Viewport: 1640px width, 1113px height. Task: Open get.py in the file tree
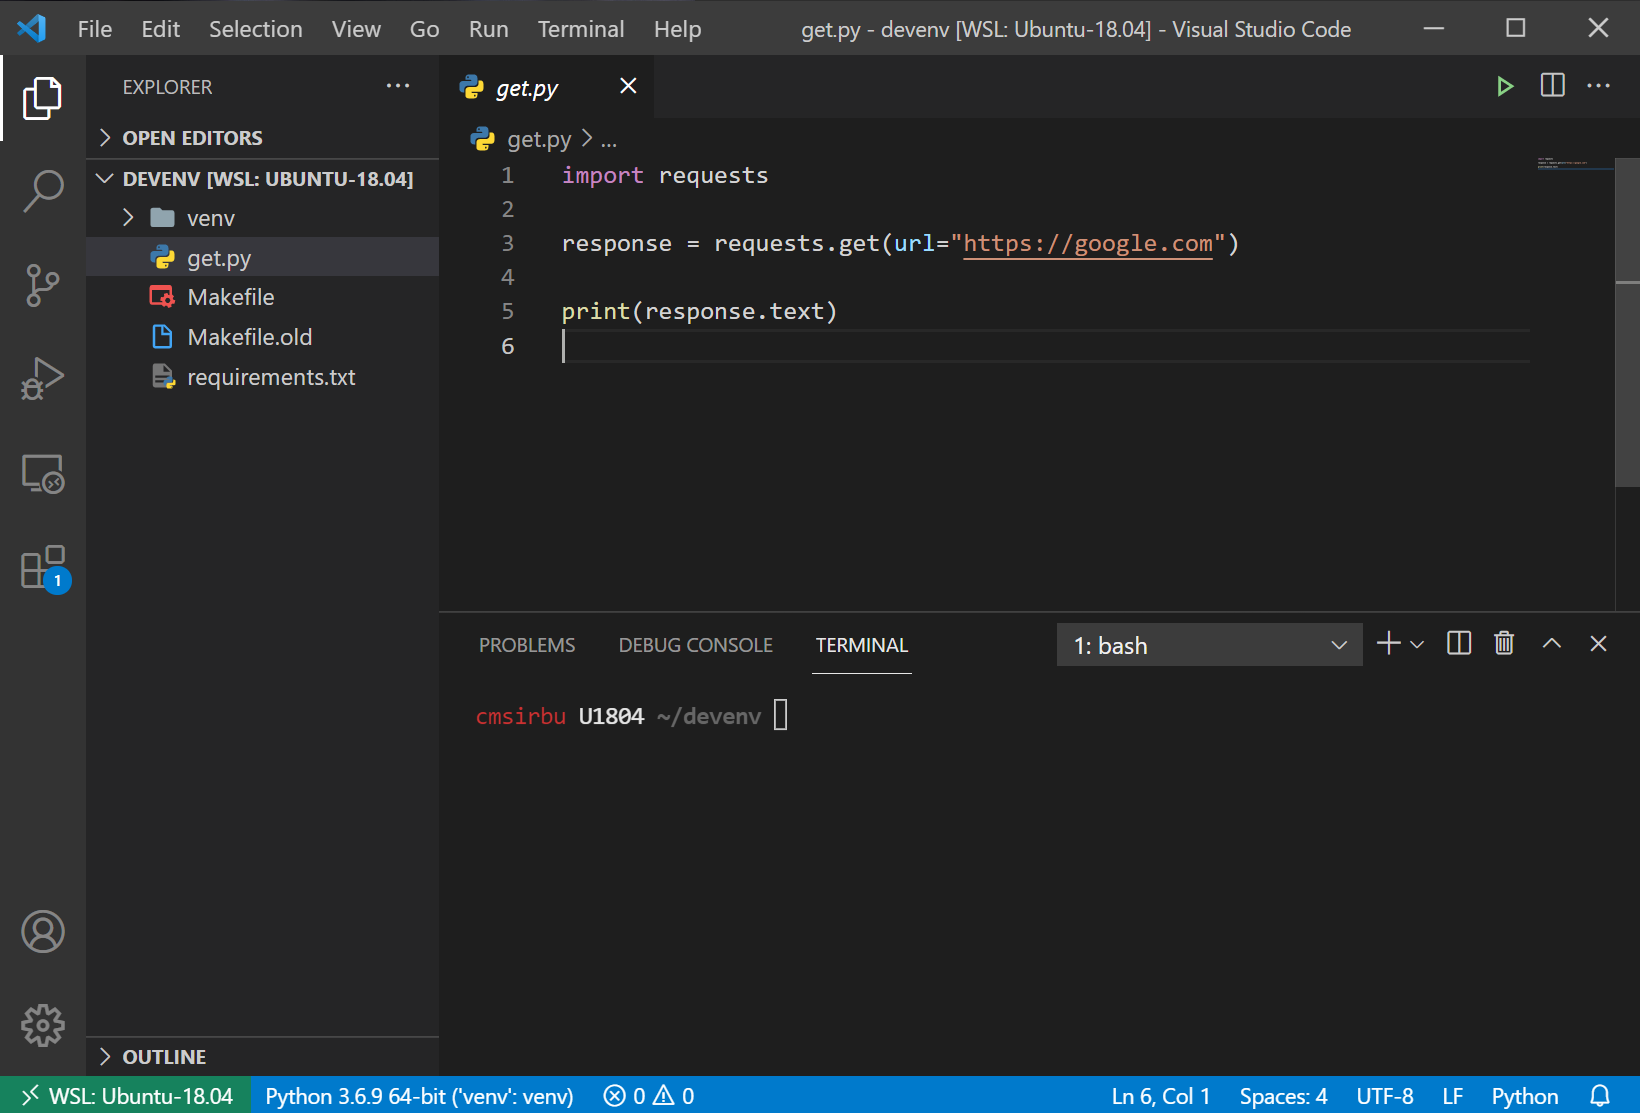[263, 257]
